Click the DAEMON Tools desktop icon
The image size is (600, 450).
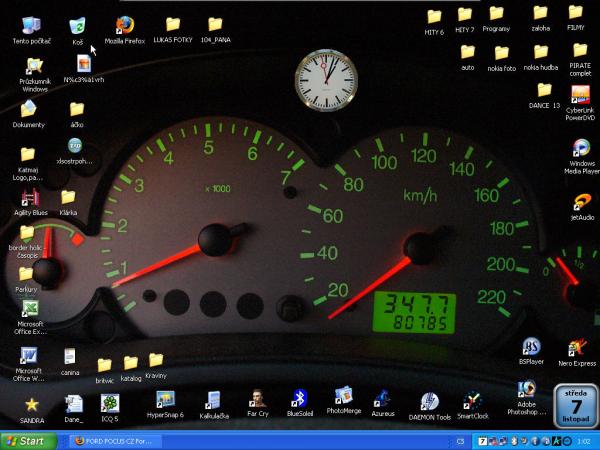(429, 402)
